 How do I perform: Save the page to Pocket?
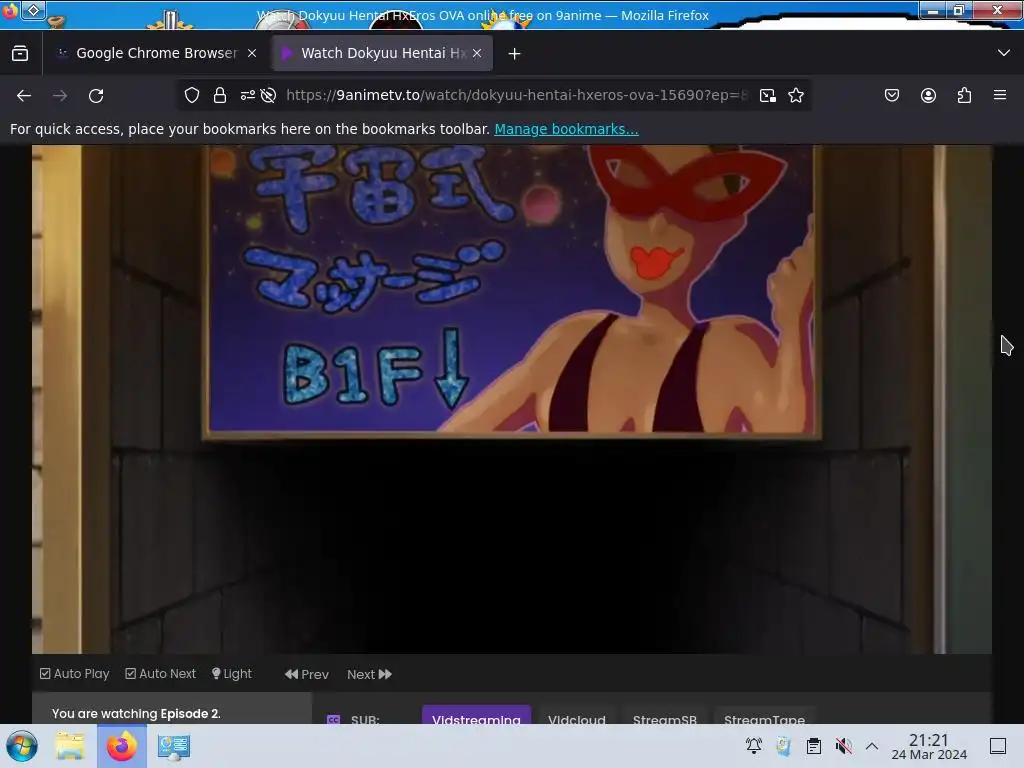tap(891, 95)
